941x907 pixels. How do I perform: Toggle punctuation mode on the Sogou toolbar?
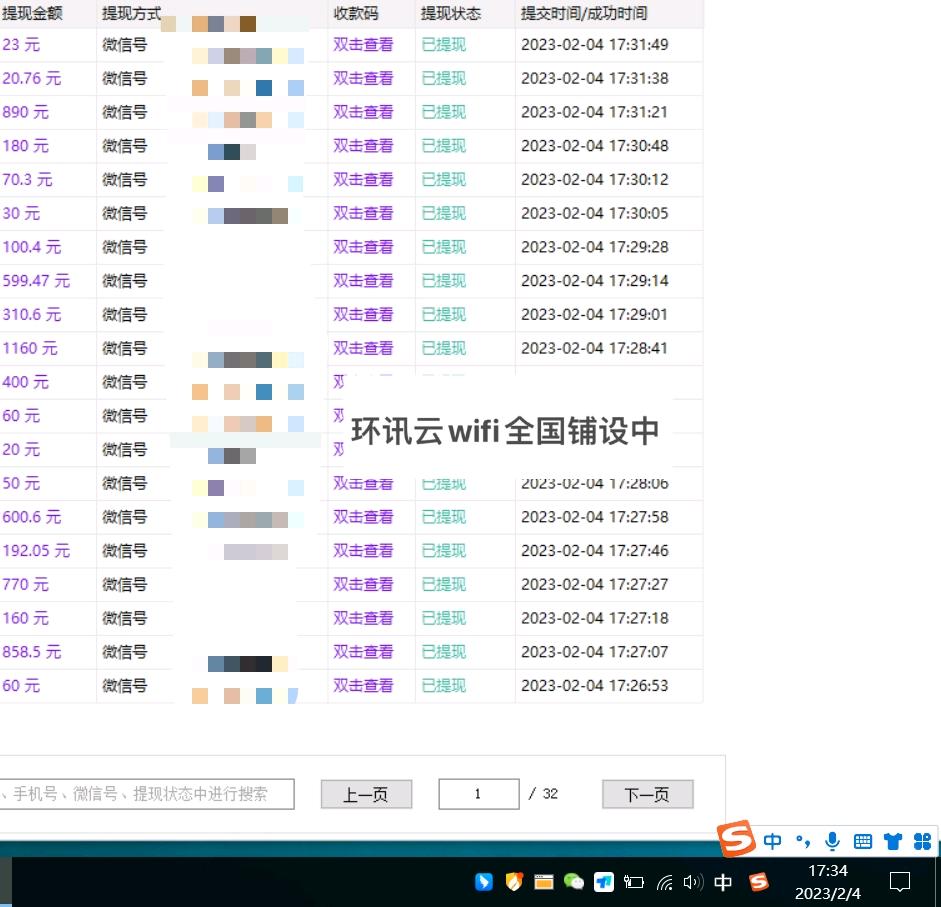[803, 840]
